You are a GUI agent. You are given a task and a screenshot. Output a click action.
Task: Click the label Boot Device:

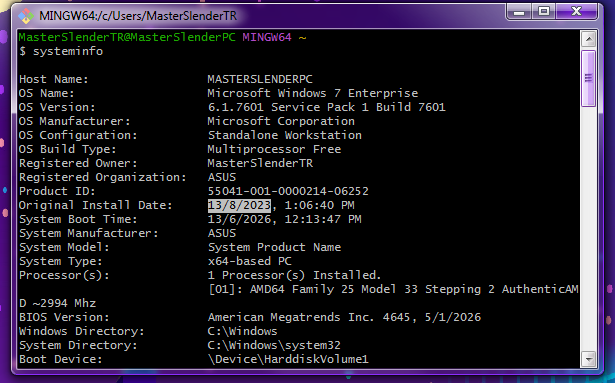click(60, 359)
